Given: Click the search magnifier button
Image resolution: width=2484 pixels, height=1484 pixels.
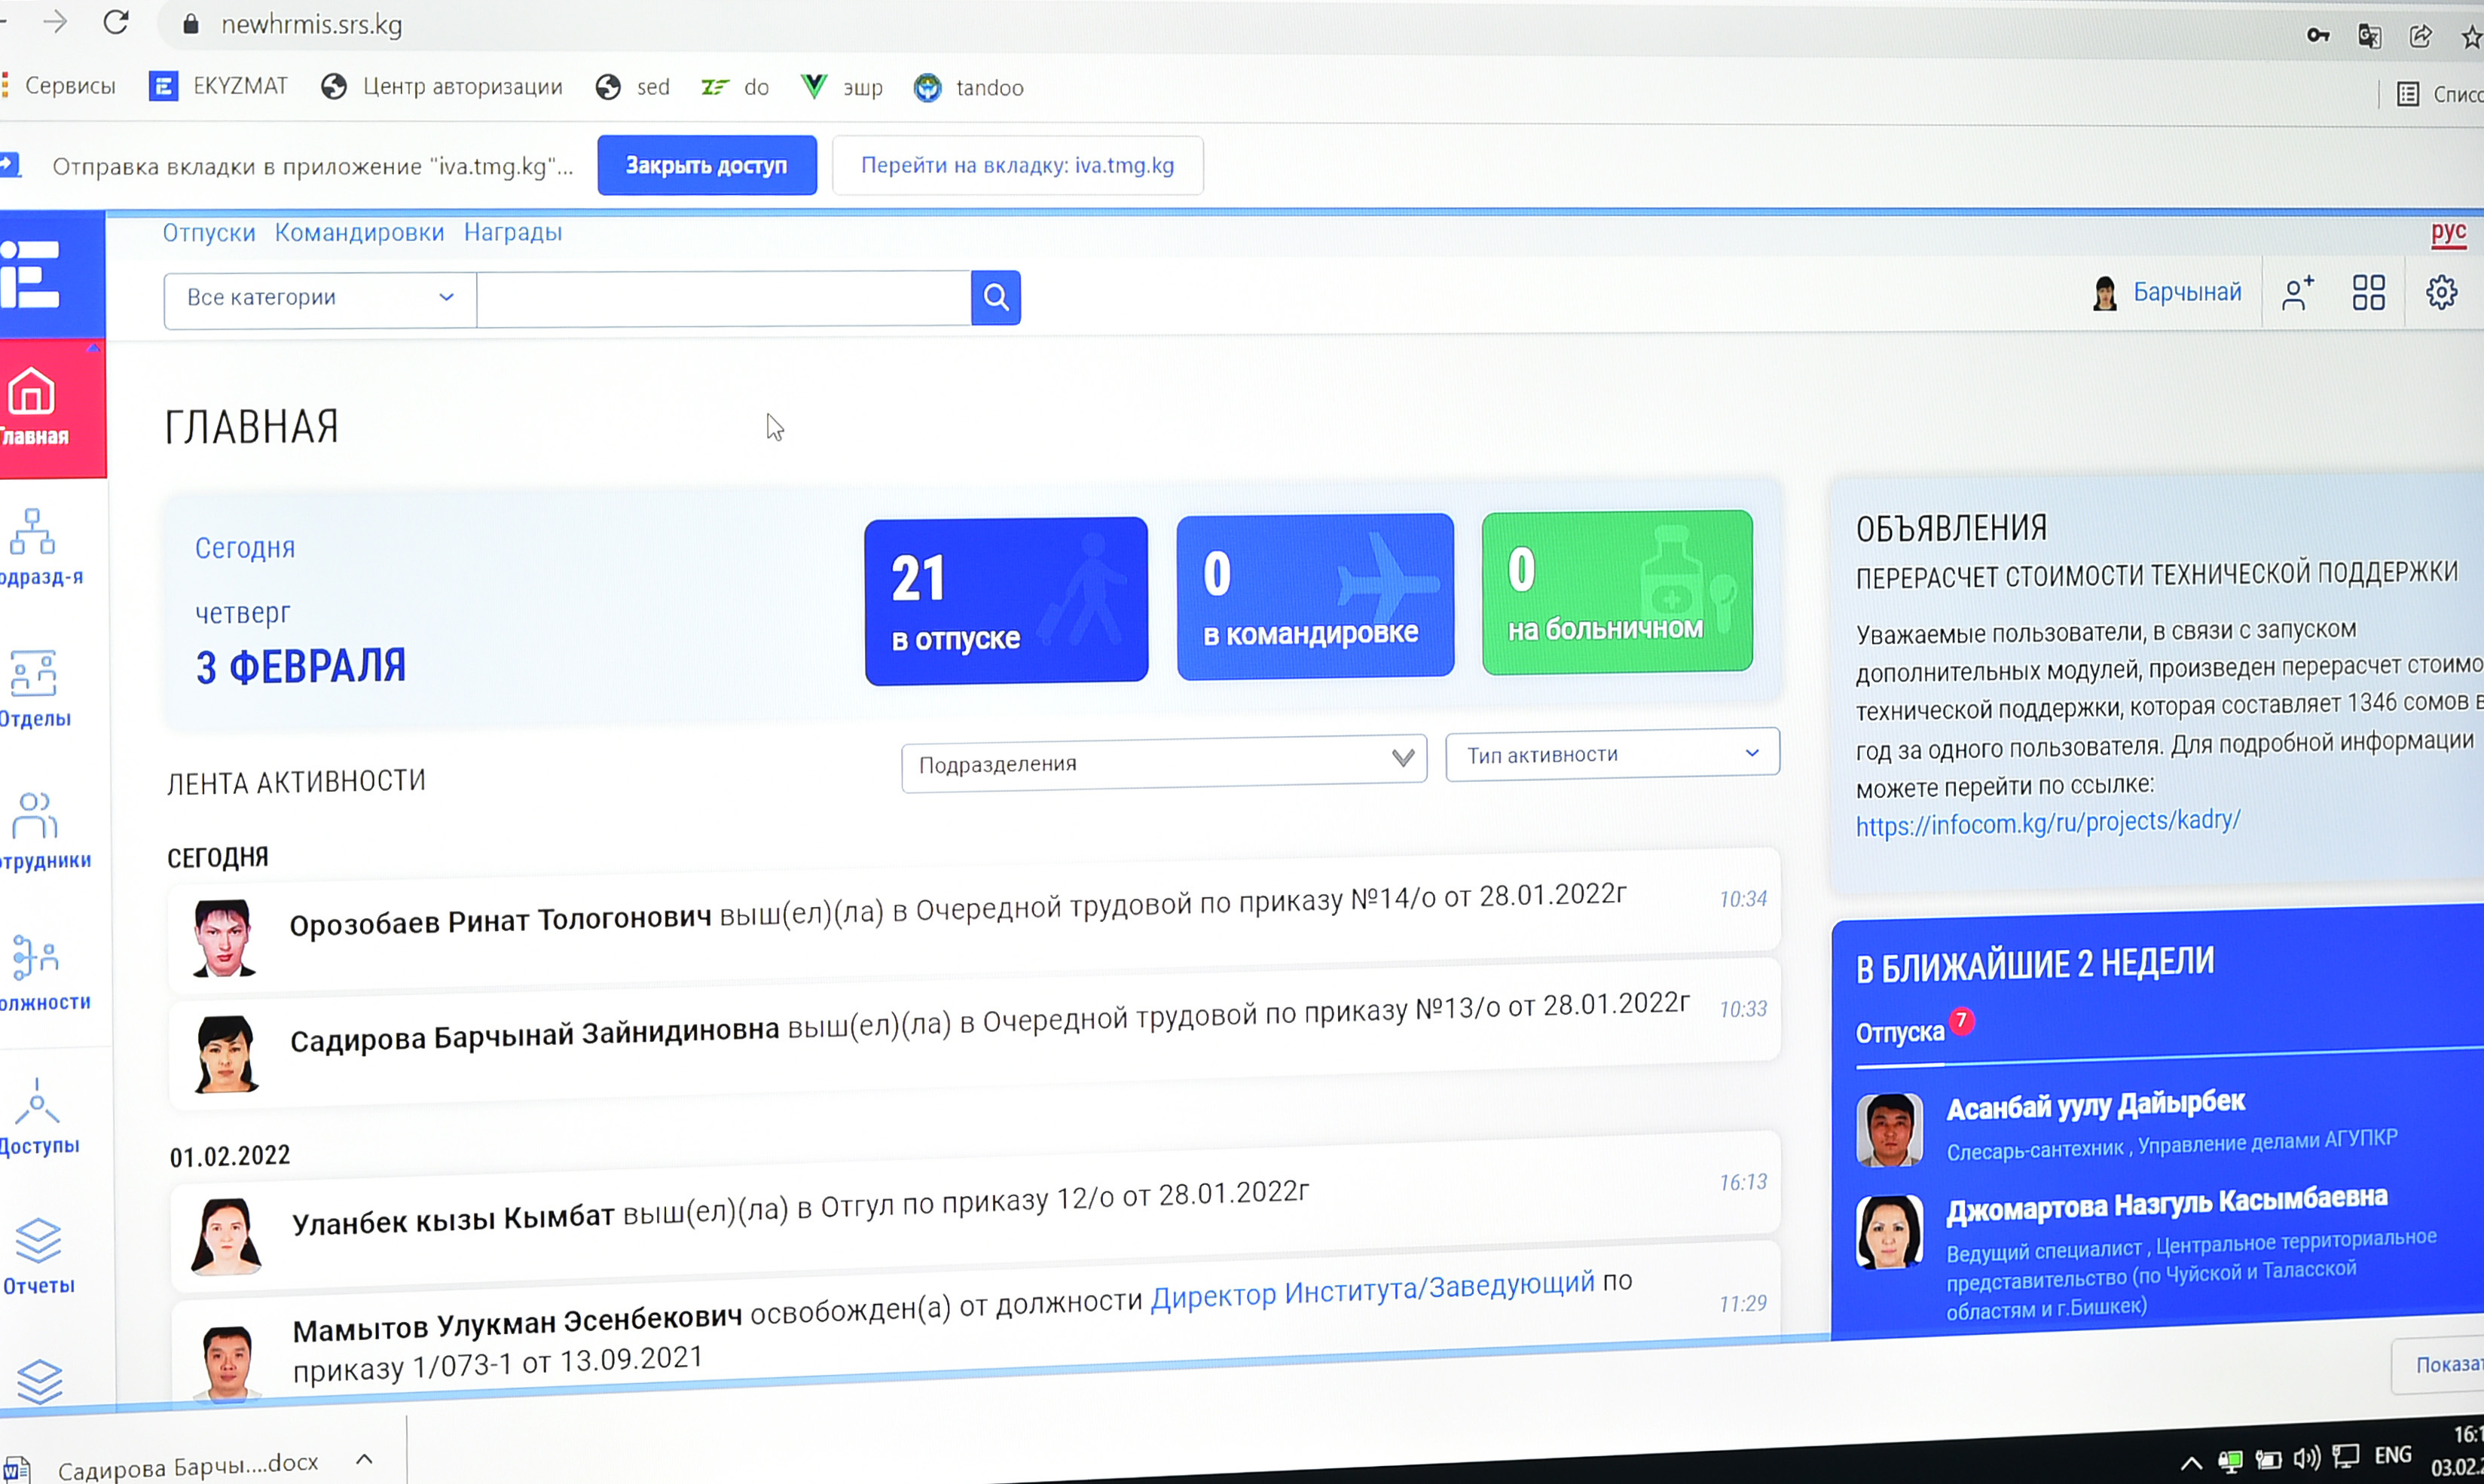Looking at the screenshot, I should click(995, 297).
